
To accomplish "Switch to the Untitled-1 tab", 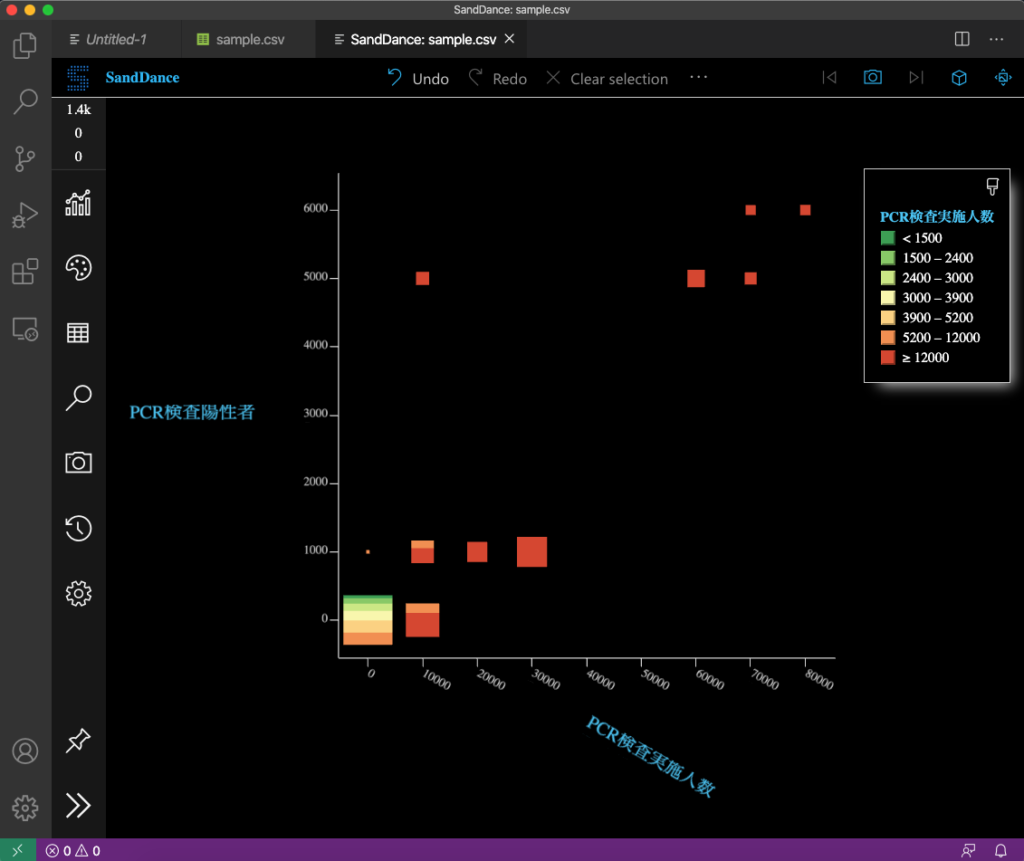I will [x=108, y=40].
